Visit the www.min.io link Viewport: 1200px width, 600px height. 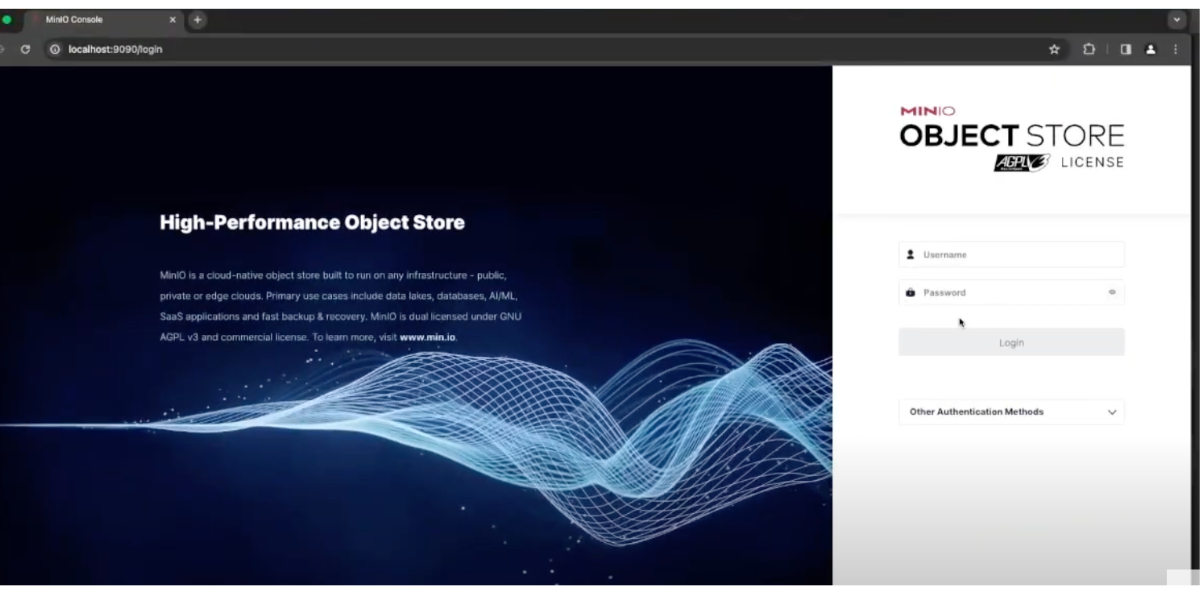[x=427, y=338]
